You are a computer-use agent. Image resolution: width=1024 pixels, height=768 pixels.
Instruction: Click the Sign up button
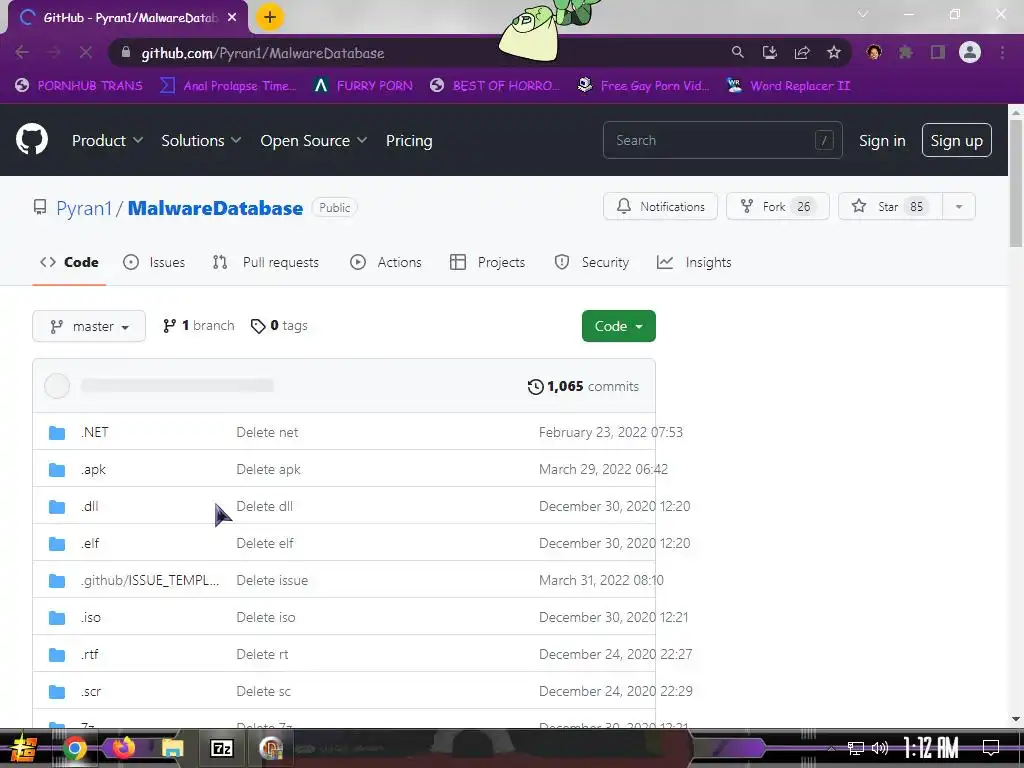(x=956, y=140)
